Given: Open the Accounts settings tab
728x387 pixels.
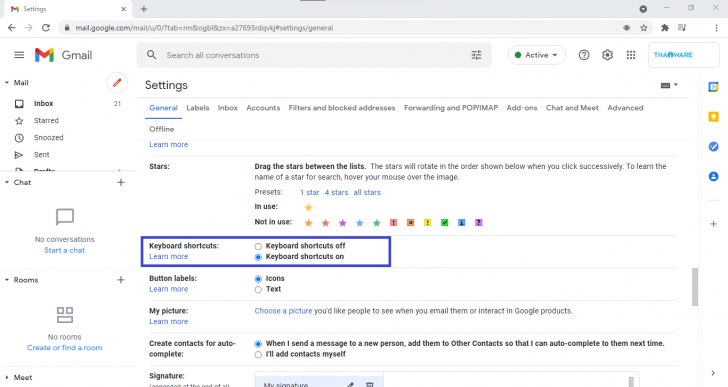Looking at the screenshot, I should [263, 108].
